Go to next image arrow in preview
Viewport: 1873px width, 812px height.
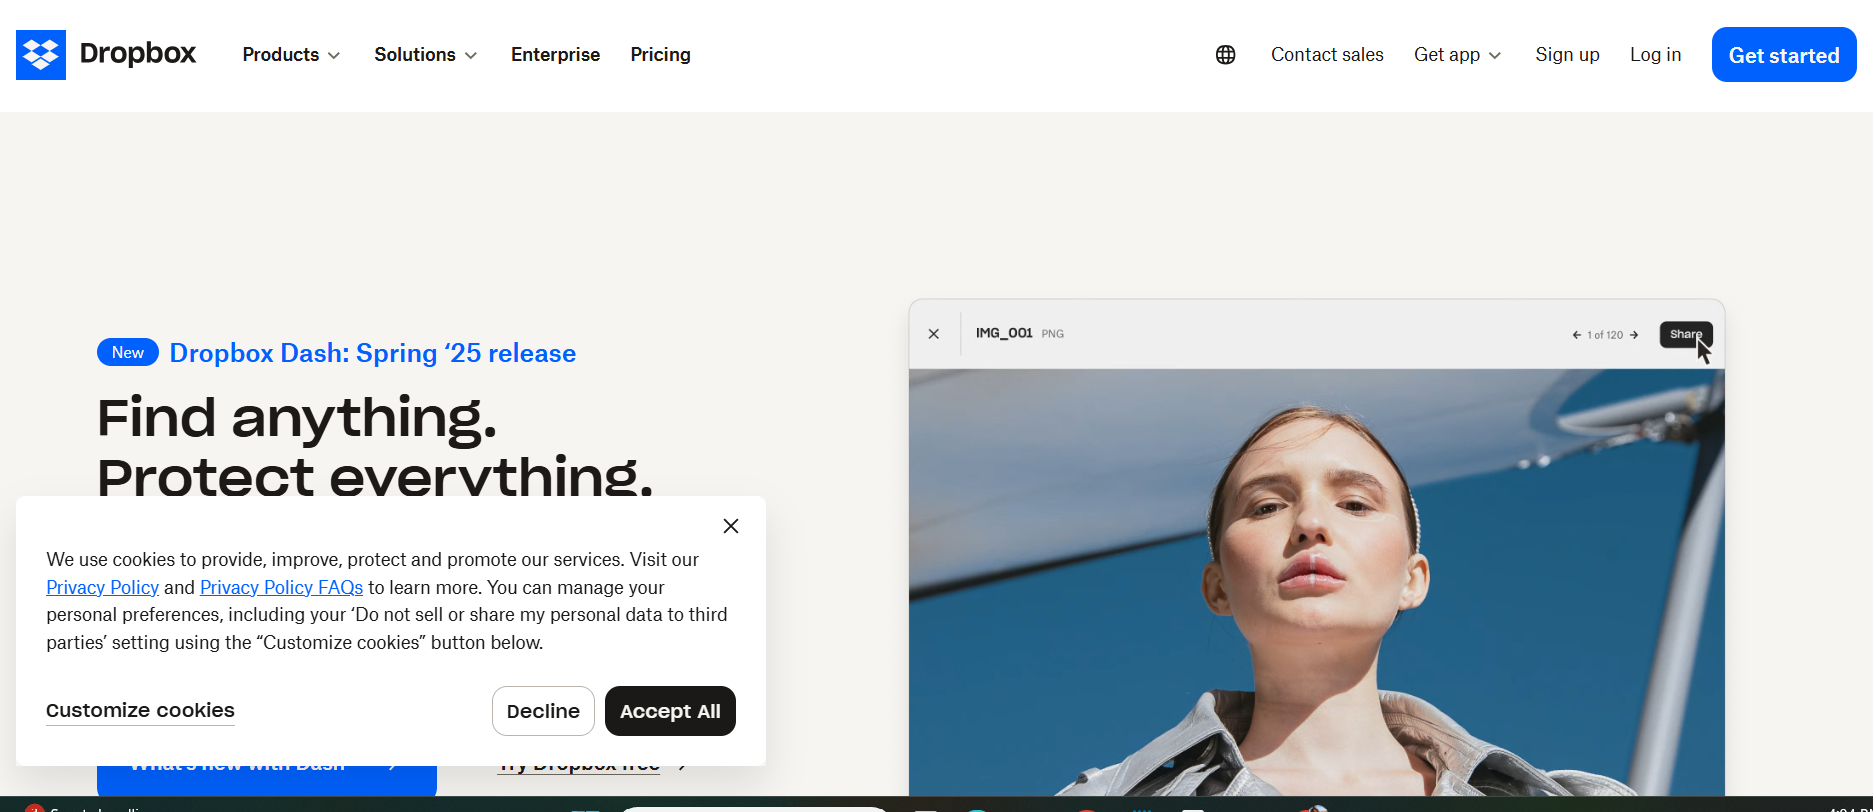(x=1634, y=335)
